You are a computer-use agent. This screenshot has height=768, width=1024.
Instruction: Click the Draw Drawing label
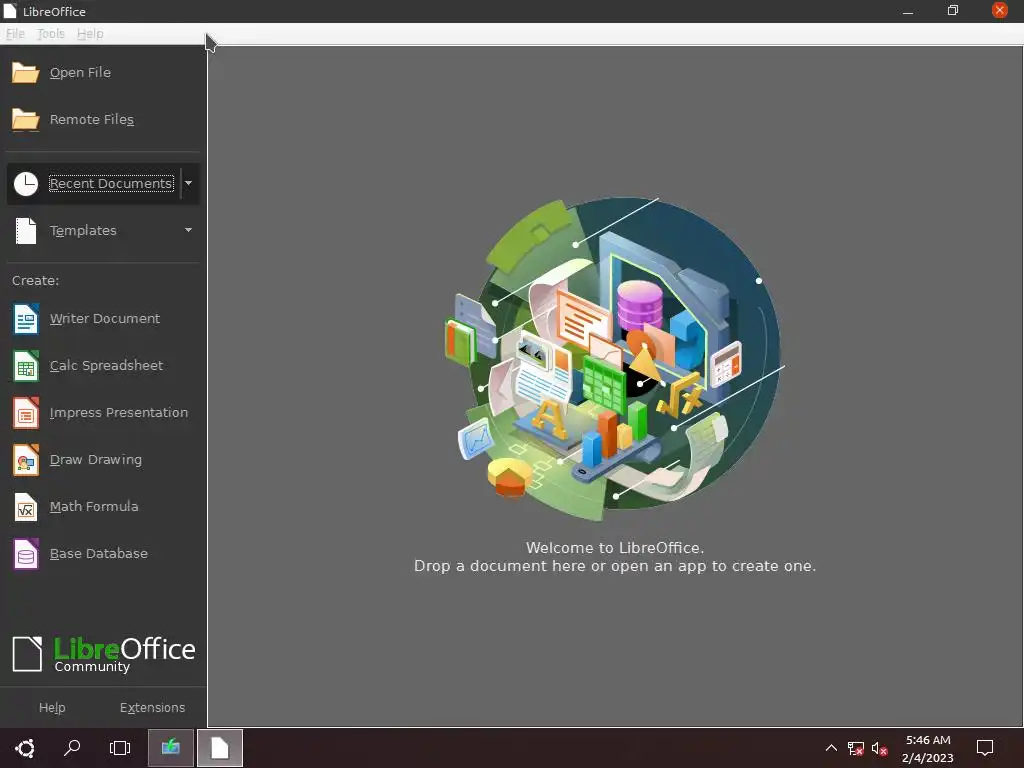pos(96,460)
